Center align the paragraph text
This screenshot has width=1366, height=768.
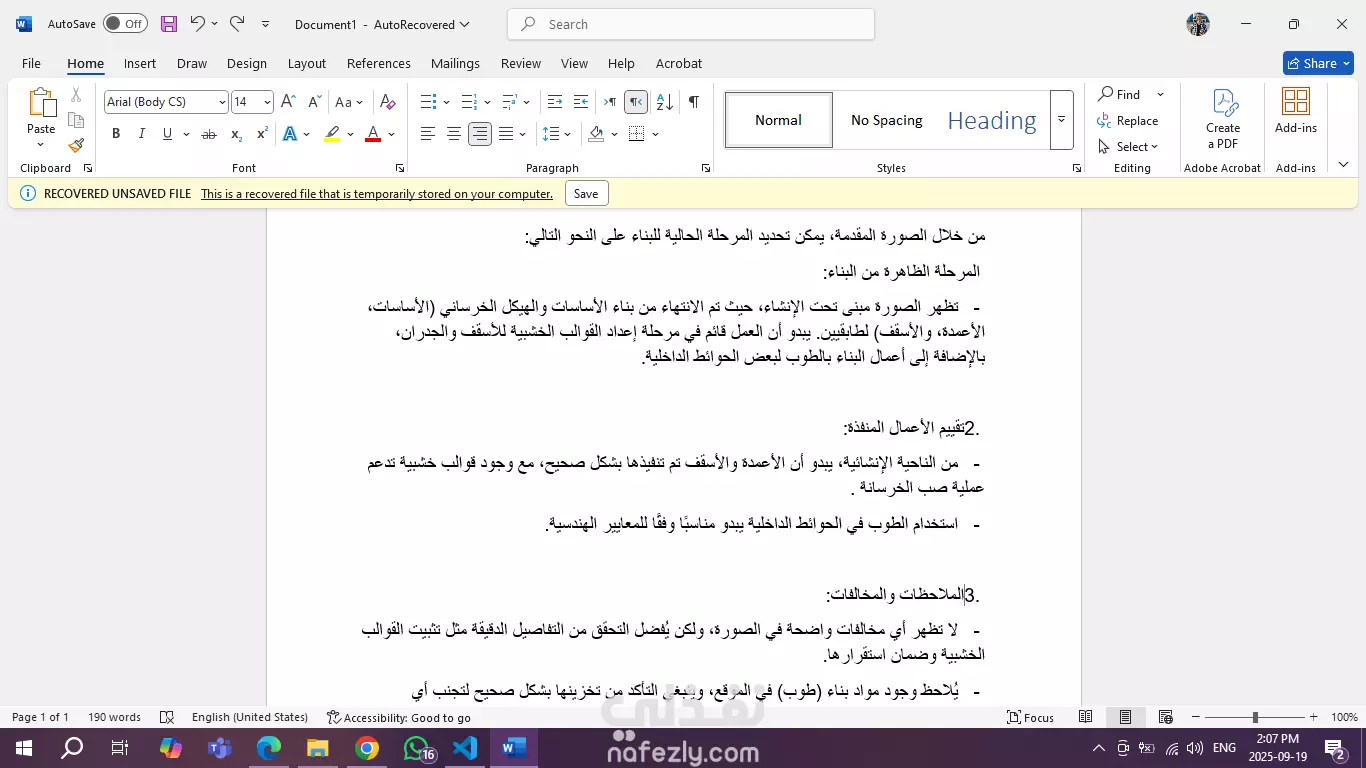click(454, 134)
